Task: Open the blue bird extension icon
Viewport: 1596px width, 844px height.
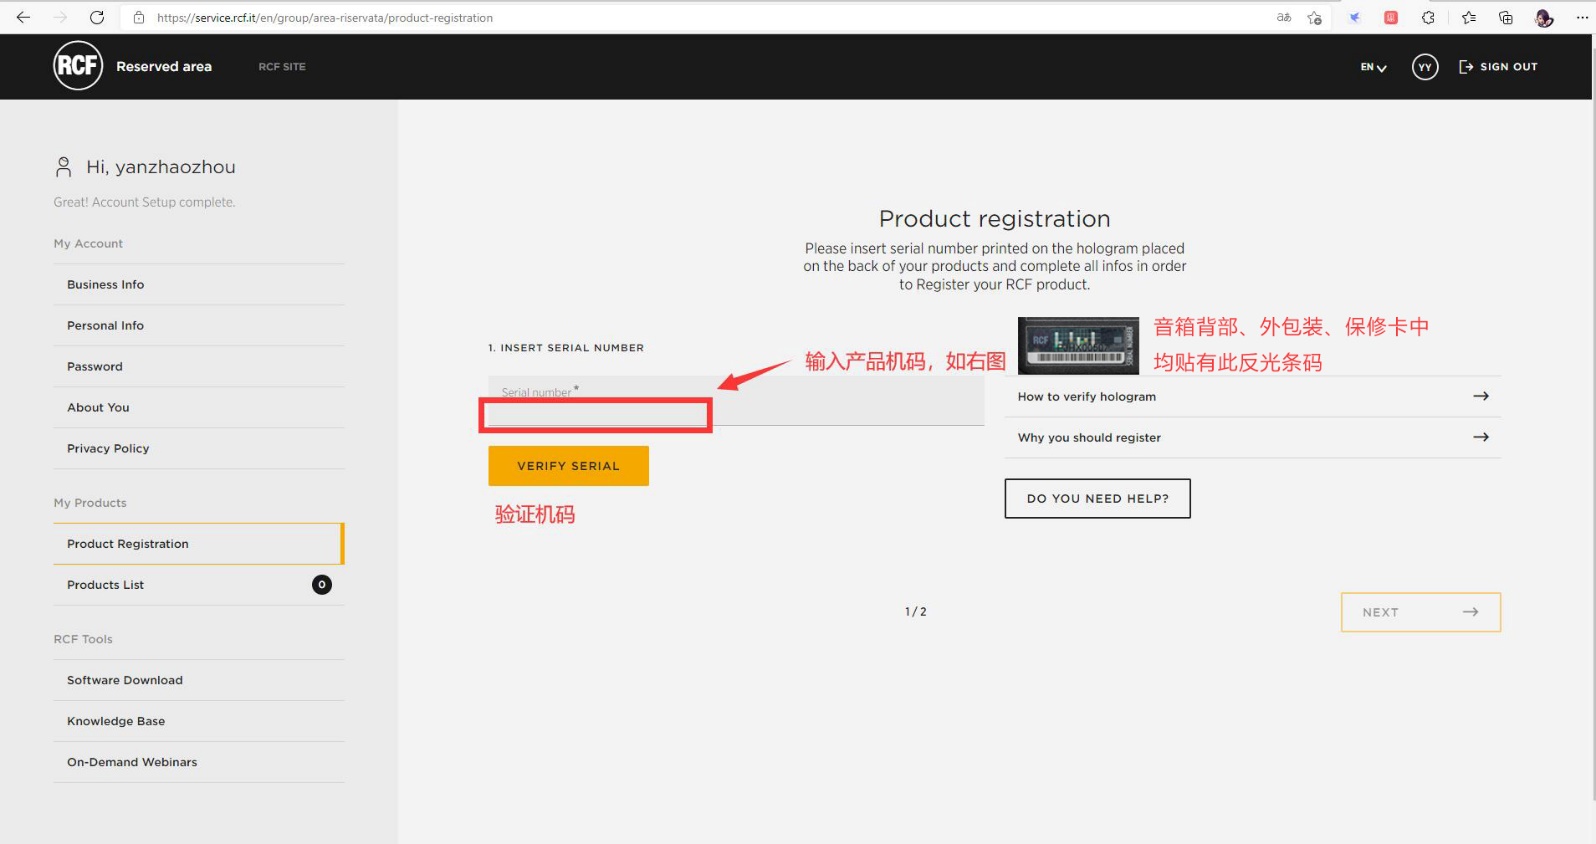Action: 1354,17
